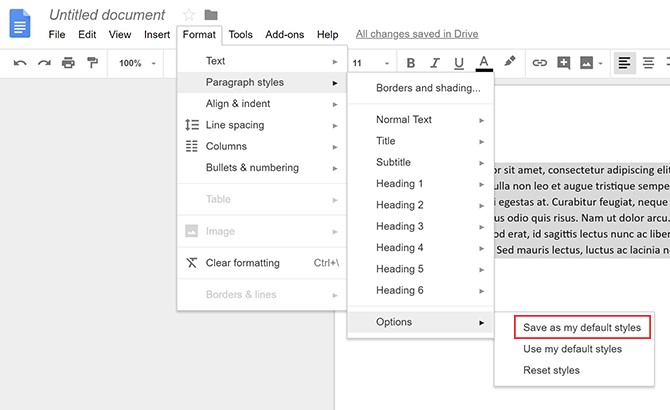Print the document using printer icon
Image resolution: width=670 pixels, height=410 pixels.
click(x=68, y=63)
